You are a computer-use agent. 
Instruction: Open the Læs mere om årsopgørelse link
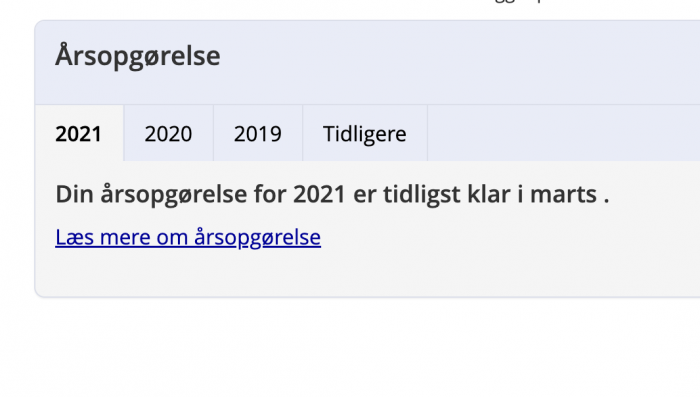188,237
